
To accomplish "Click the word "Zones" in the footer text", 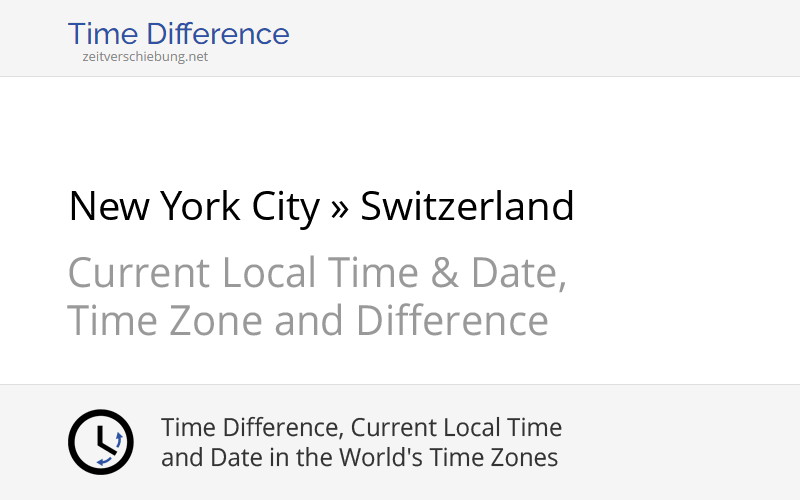I will [x=526, y=458].
